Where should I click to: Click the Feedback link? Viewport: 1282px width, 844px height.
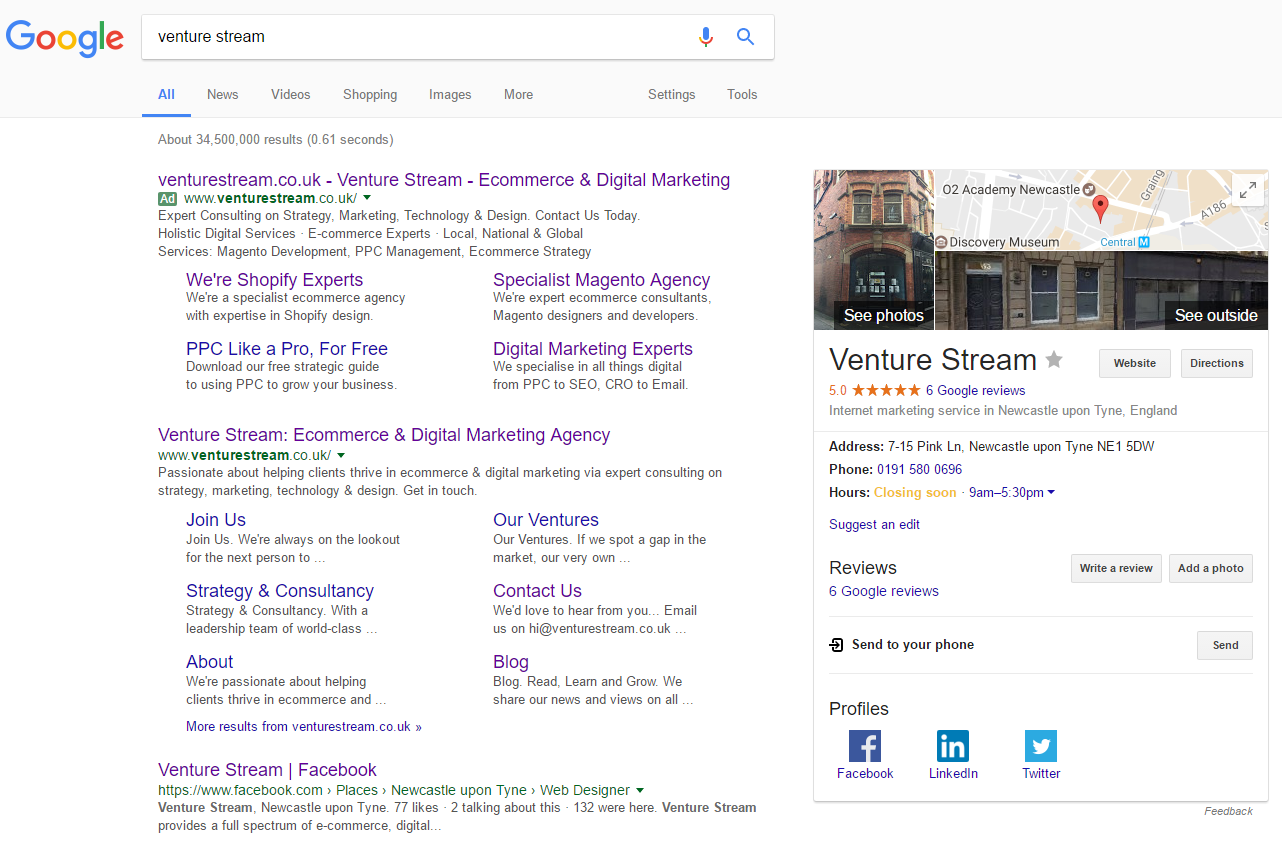tap(1228, 811)
